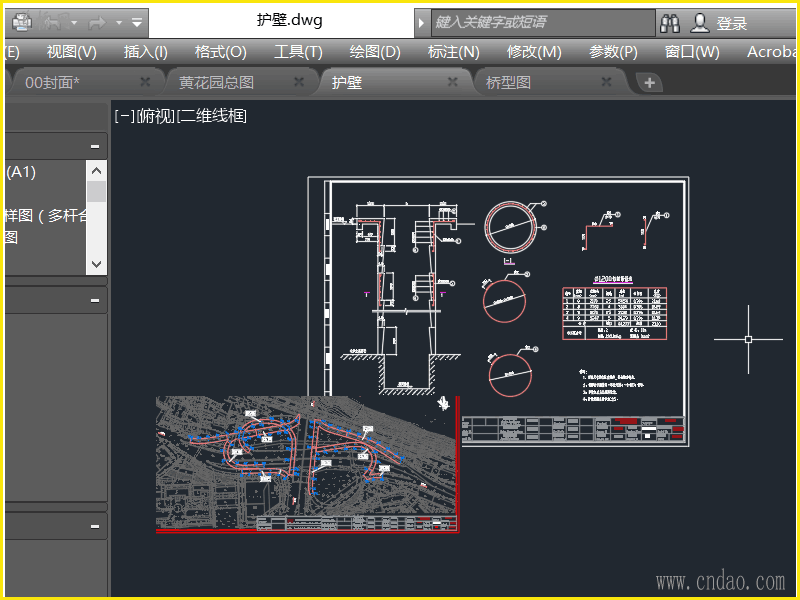The width and height of the screenshot is (800, 600).
Task: Open the undo history dropdown arrow
Action: click(74, 22)
